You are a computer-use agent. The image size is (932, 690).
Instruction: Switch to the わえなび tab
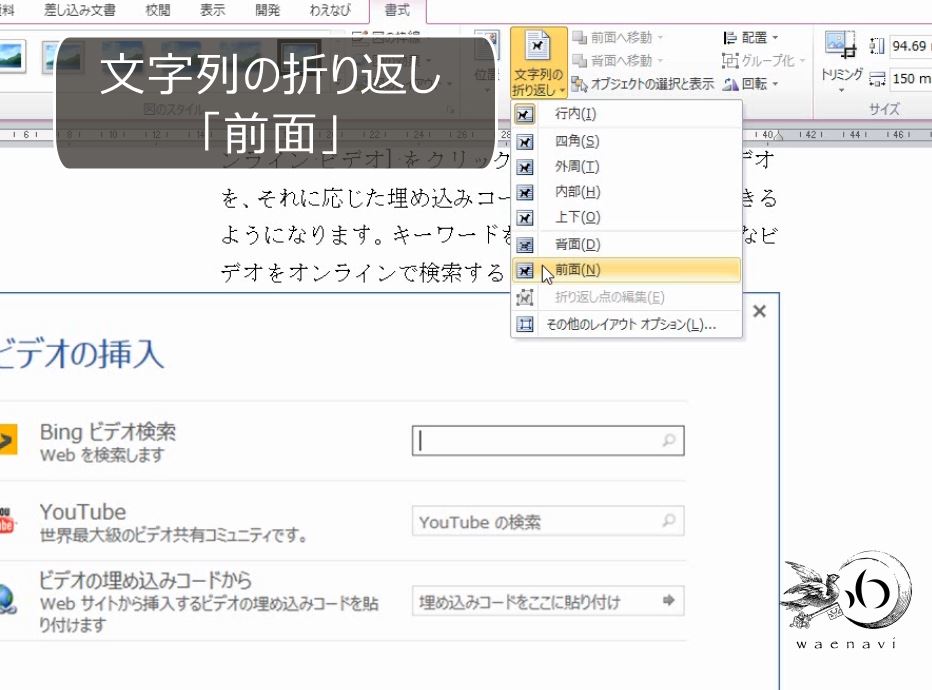click(x=330, y=10)
